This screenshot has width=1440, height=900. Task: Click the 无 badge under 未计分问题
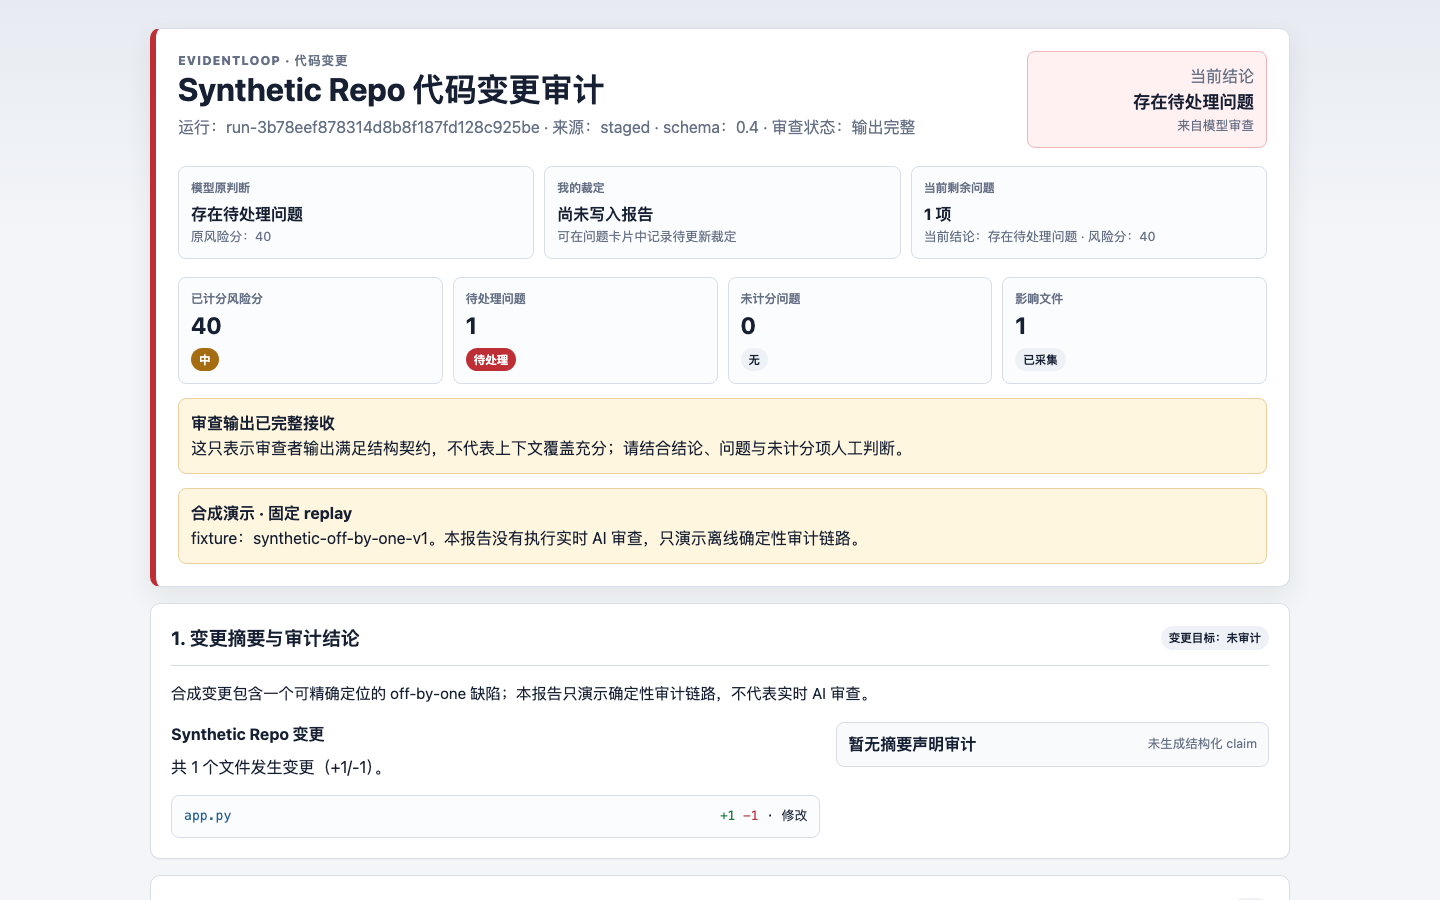tap(754, 360)
